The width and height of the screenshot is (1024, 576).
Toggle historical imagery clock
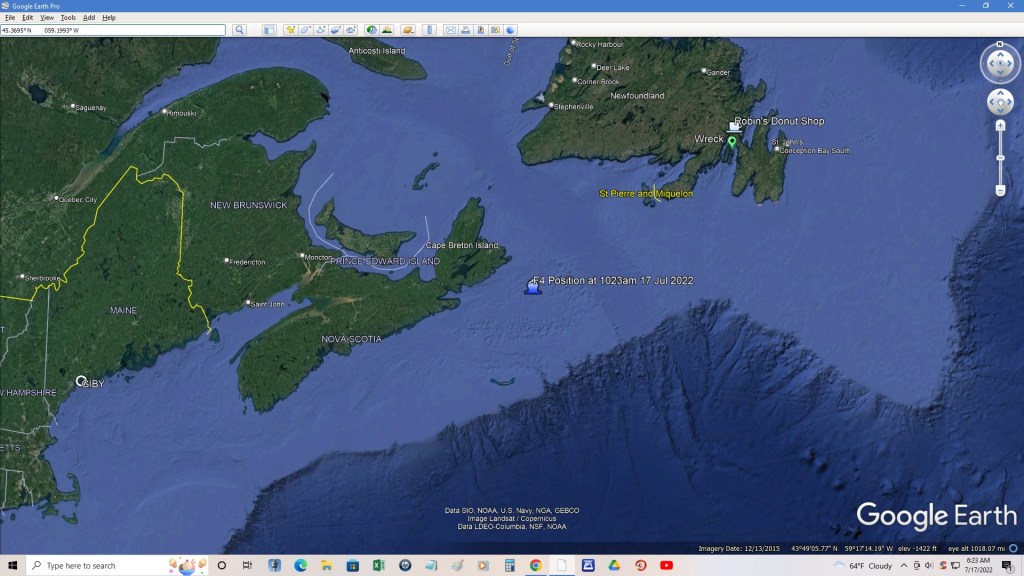point(372,30)
